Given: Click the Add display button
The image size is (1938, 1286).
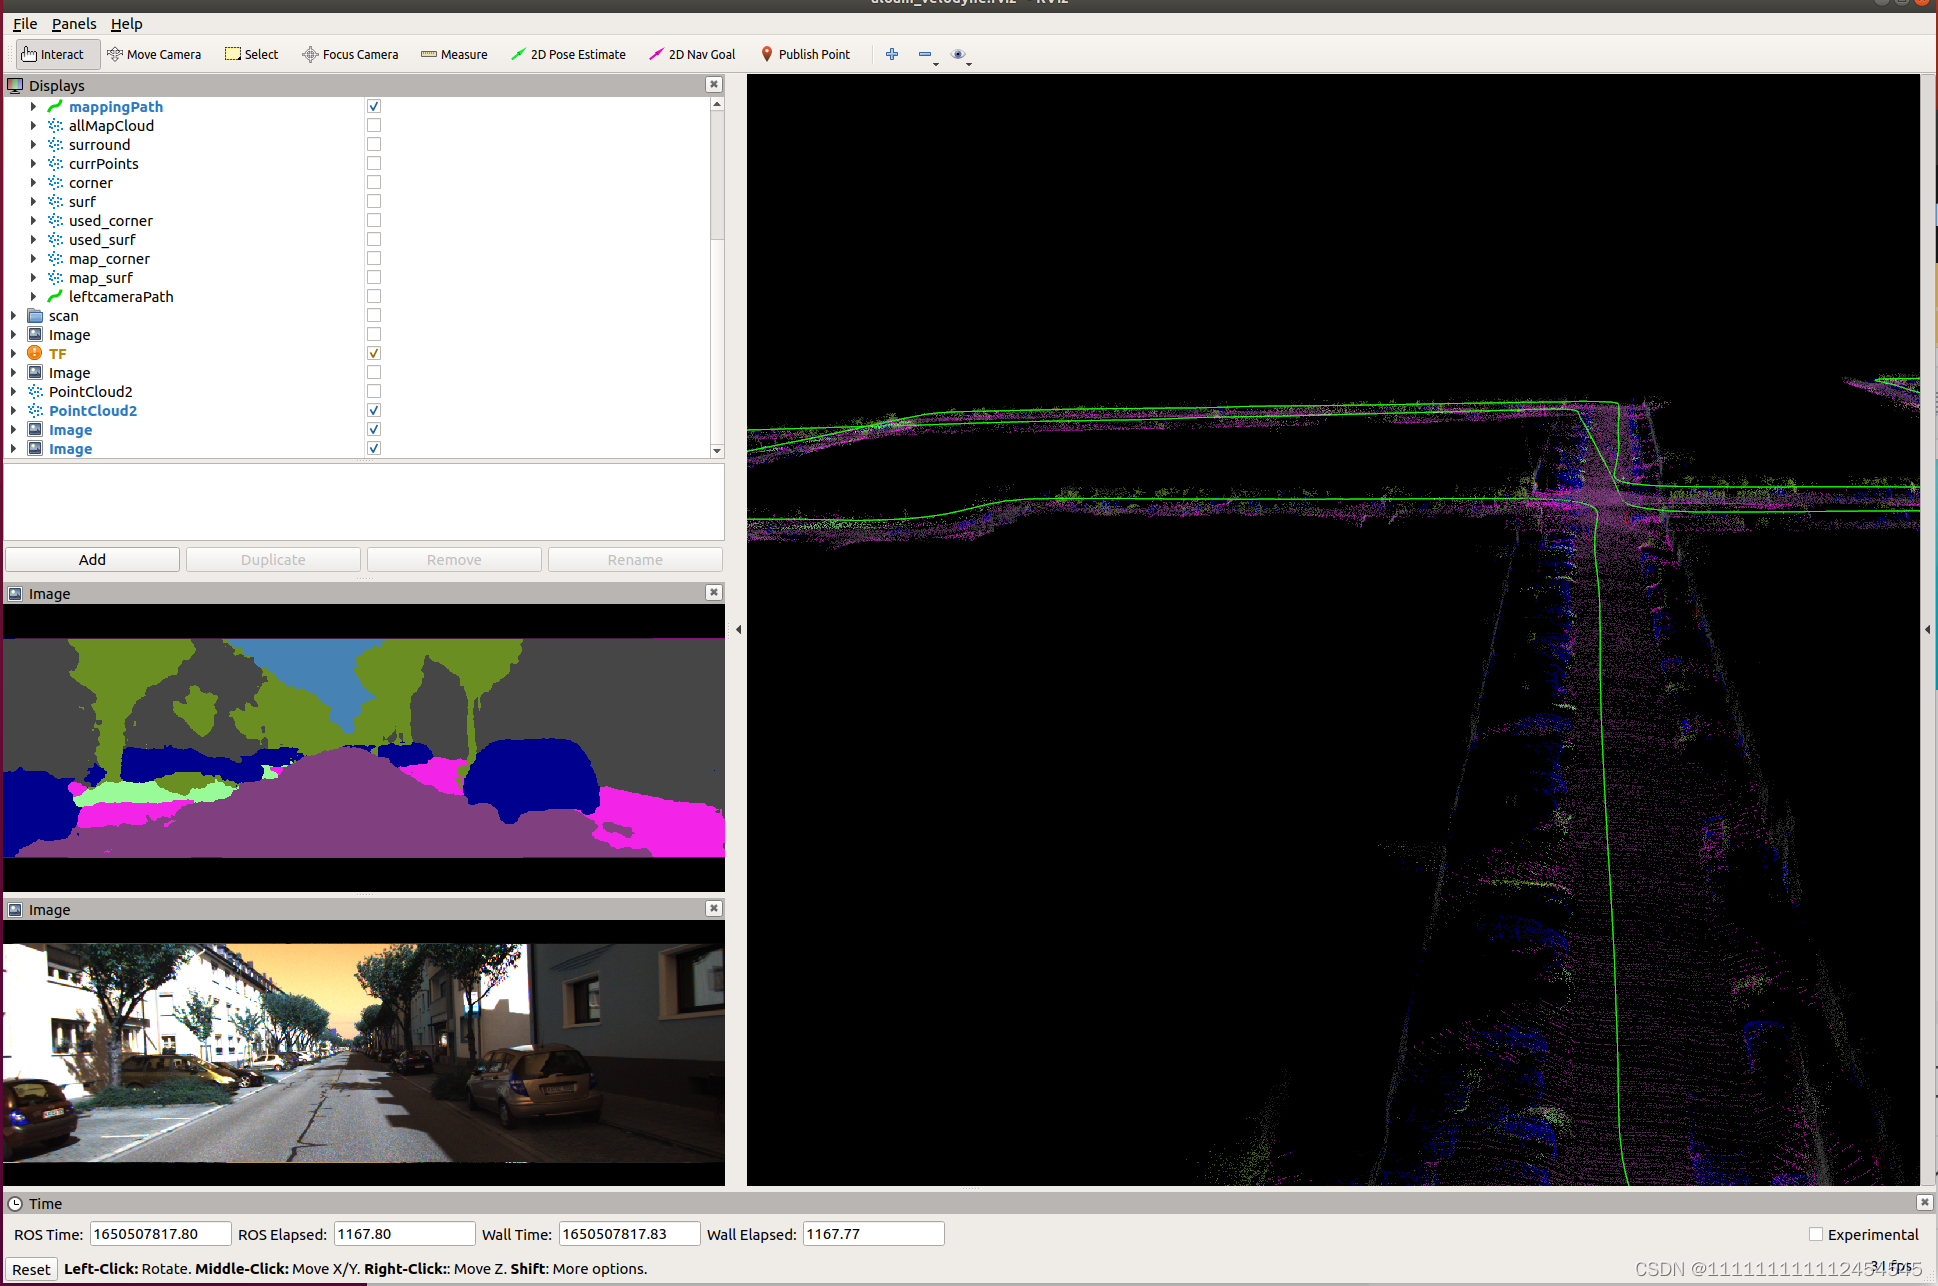Looking at the screenshot, I should coord(92,559).
